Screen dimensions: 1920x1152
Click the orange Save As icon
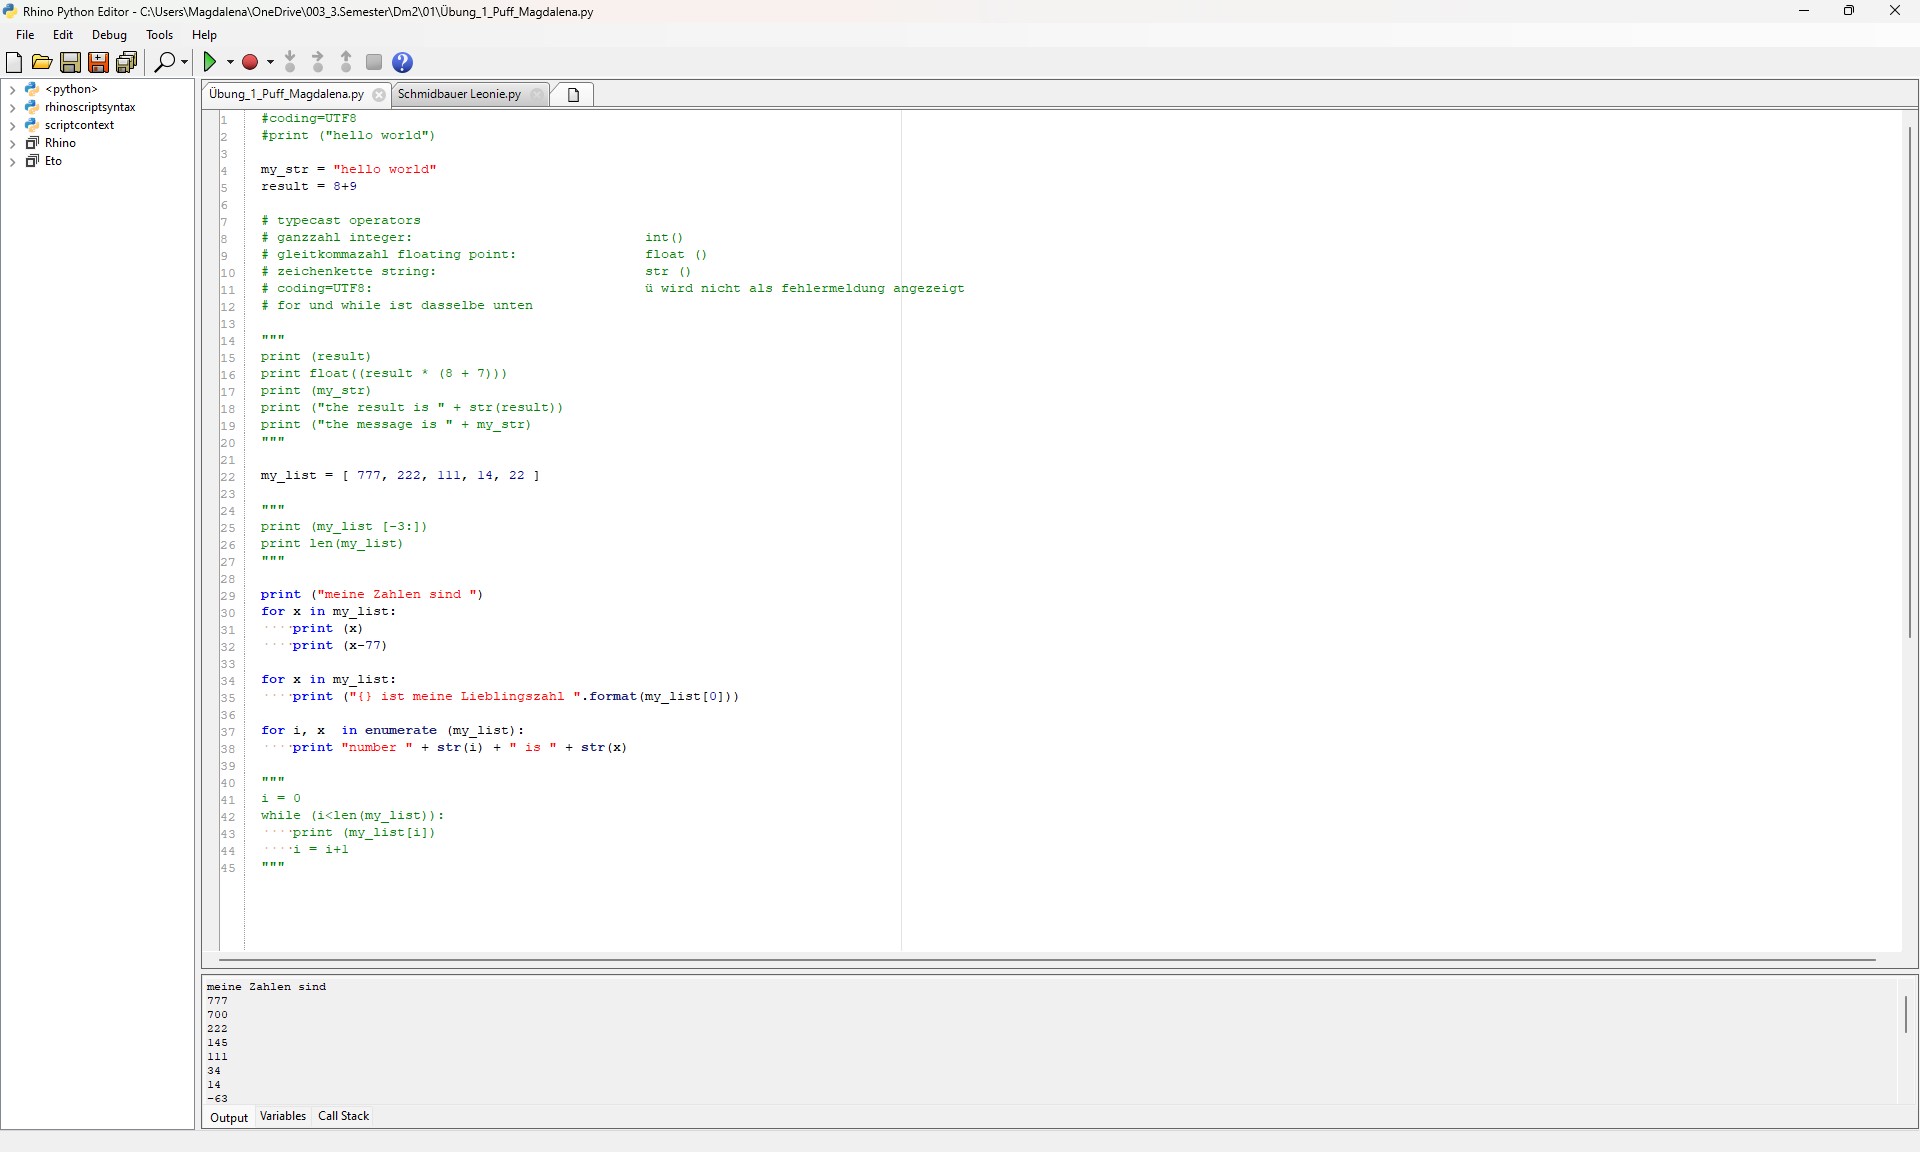[97, 62]
